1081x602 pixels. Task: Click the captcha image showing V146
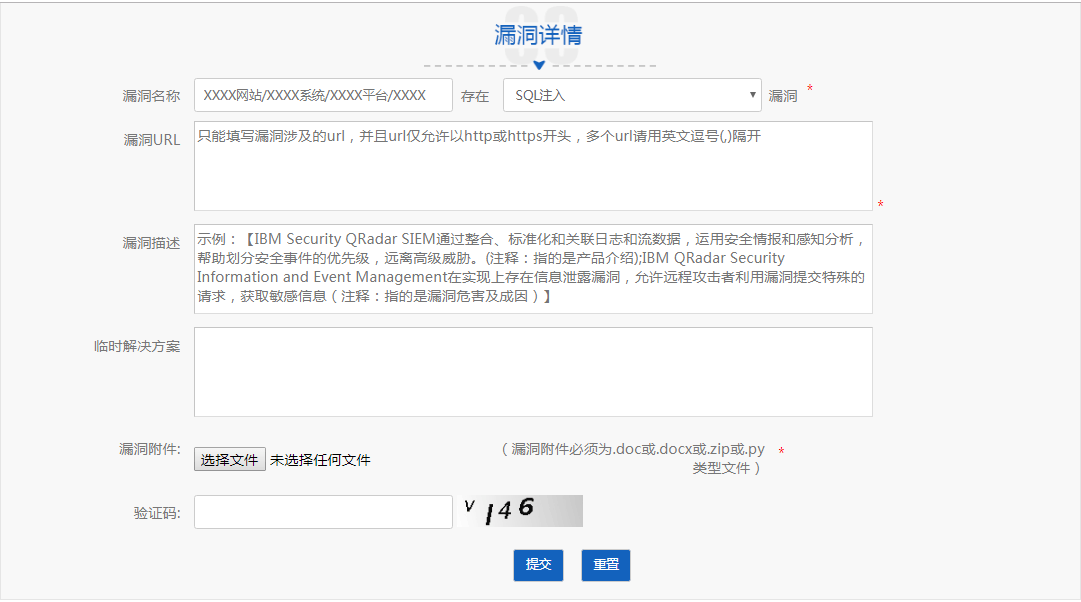pyautogui.click(x=522, y=510)
